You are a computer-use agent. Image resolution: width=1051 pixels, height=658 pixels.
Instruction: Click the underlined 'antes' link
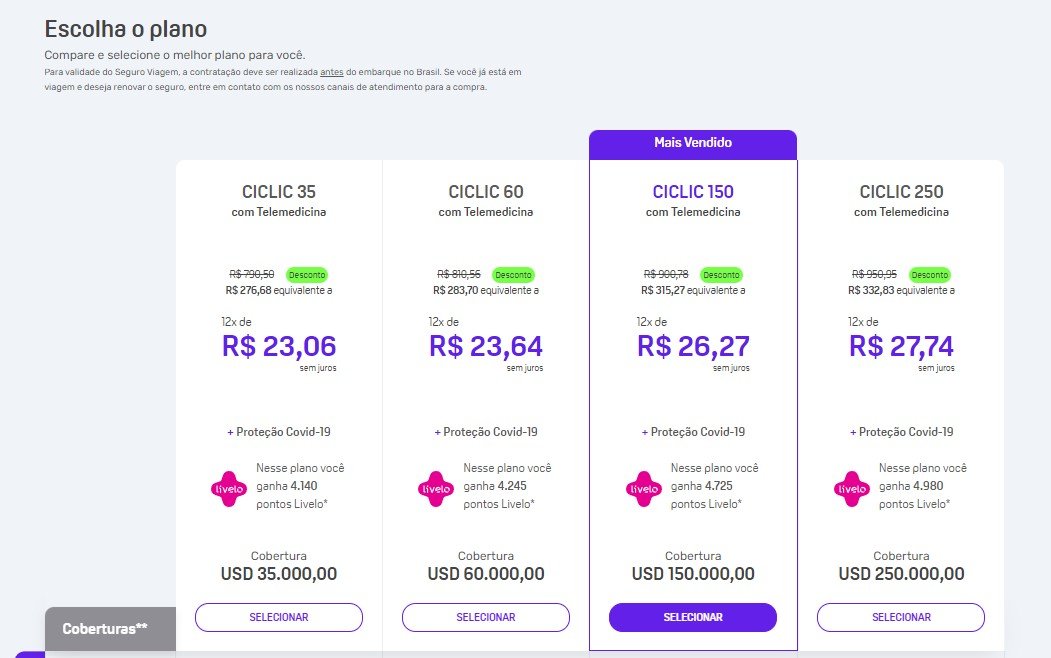pos(332,72)
